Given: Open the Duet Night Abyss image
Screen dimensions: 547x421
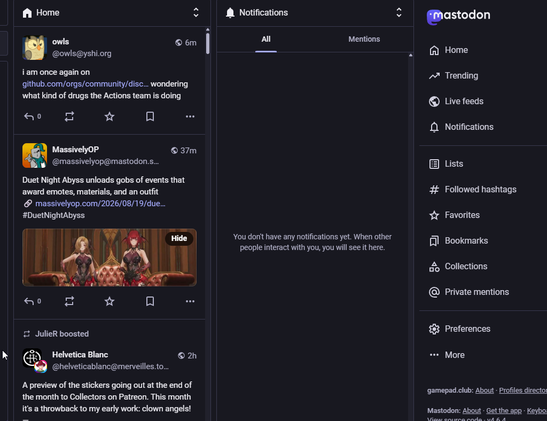Looking at the screenshot, I should [x=109, y=257].
